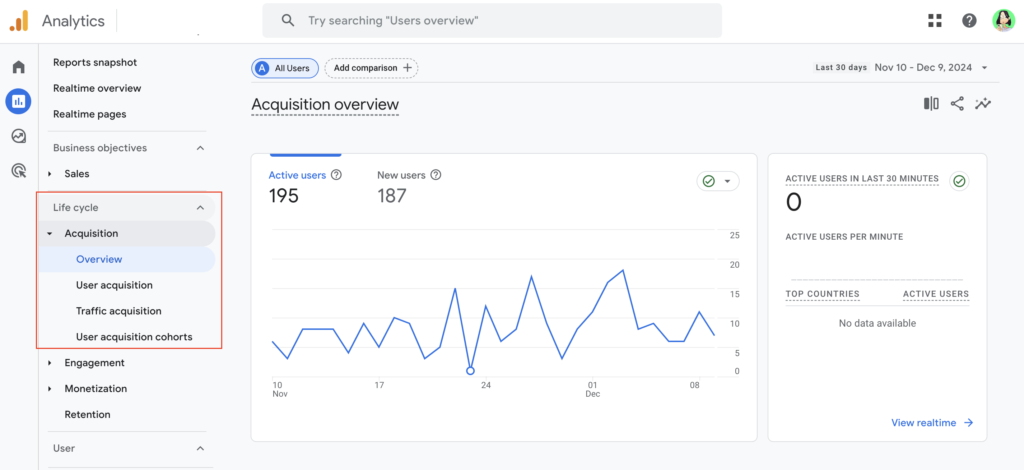Open the Google apps grid icon
This screenshot has height=470, width=1024.
click(935, 20)
